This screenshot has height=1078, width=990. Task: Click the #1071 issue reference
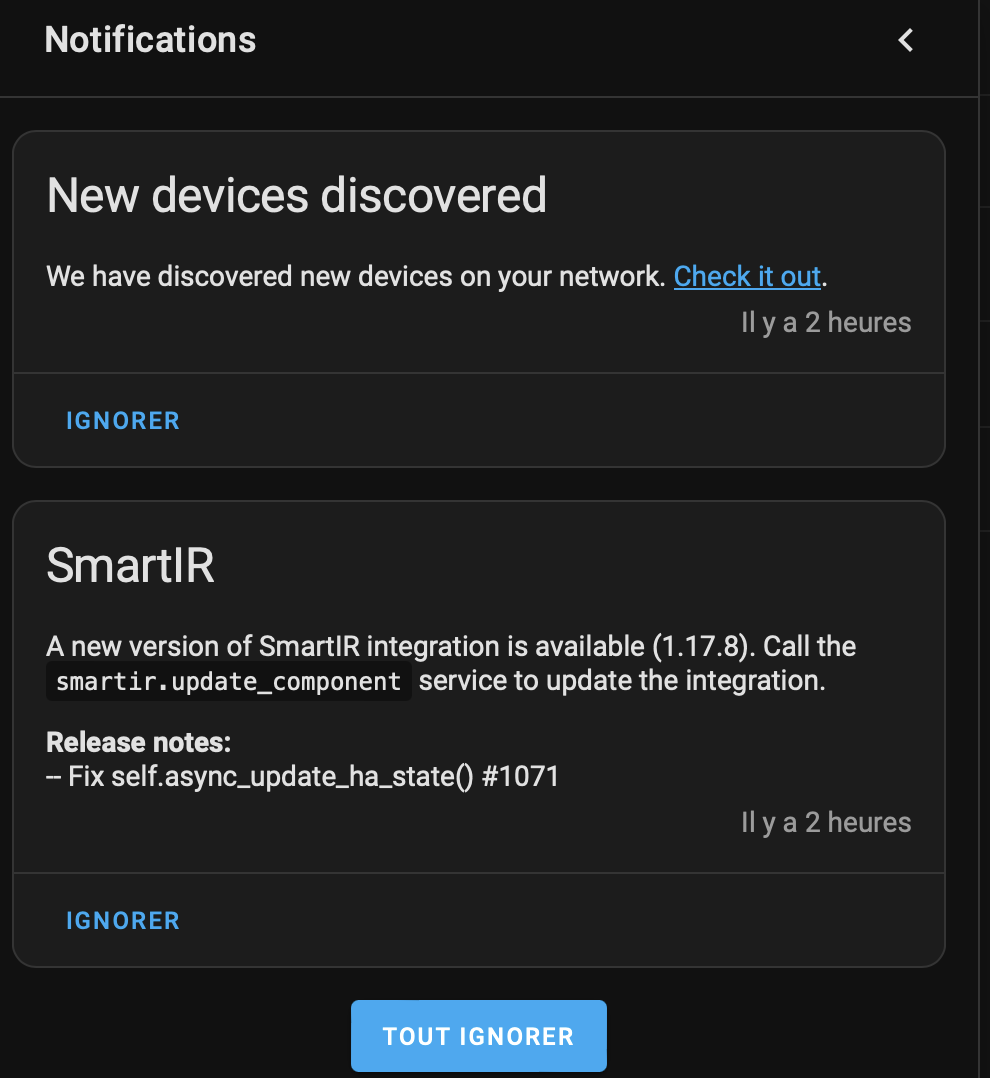[x=520, y=777]
